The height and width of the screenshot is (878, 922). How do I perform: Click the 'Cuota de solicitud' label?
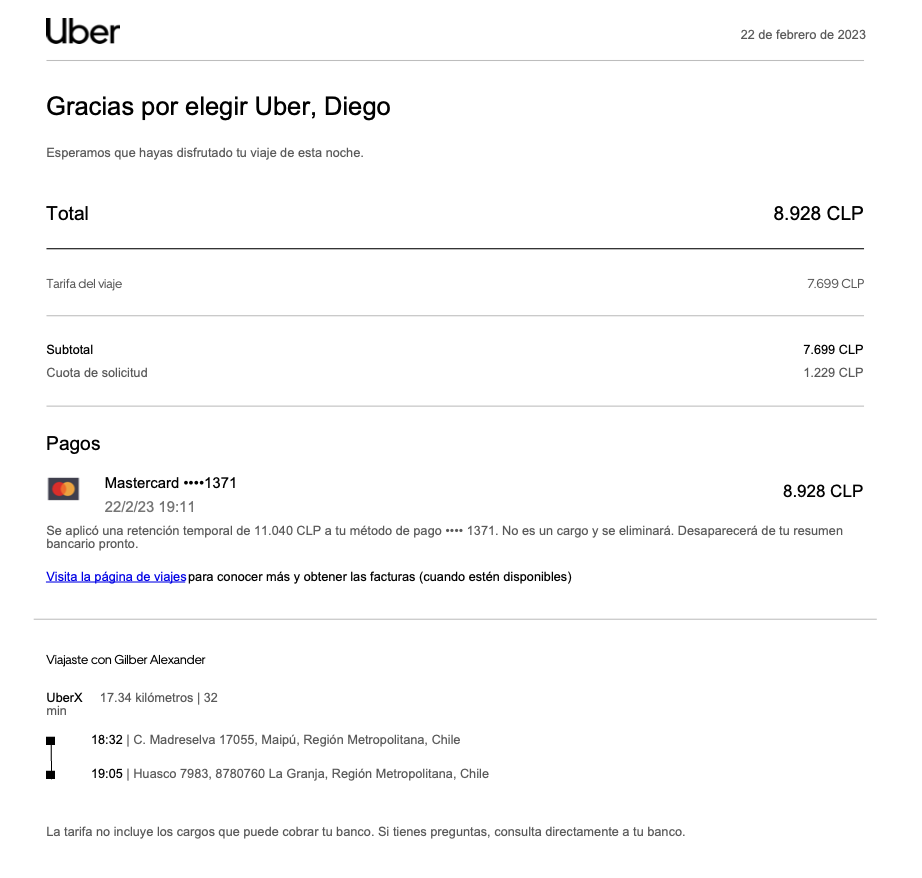[97, 373]
